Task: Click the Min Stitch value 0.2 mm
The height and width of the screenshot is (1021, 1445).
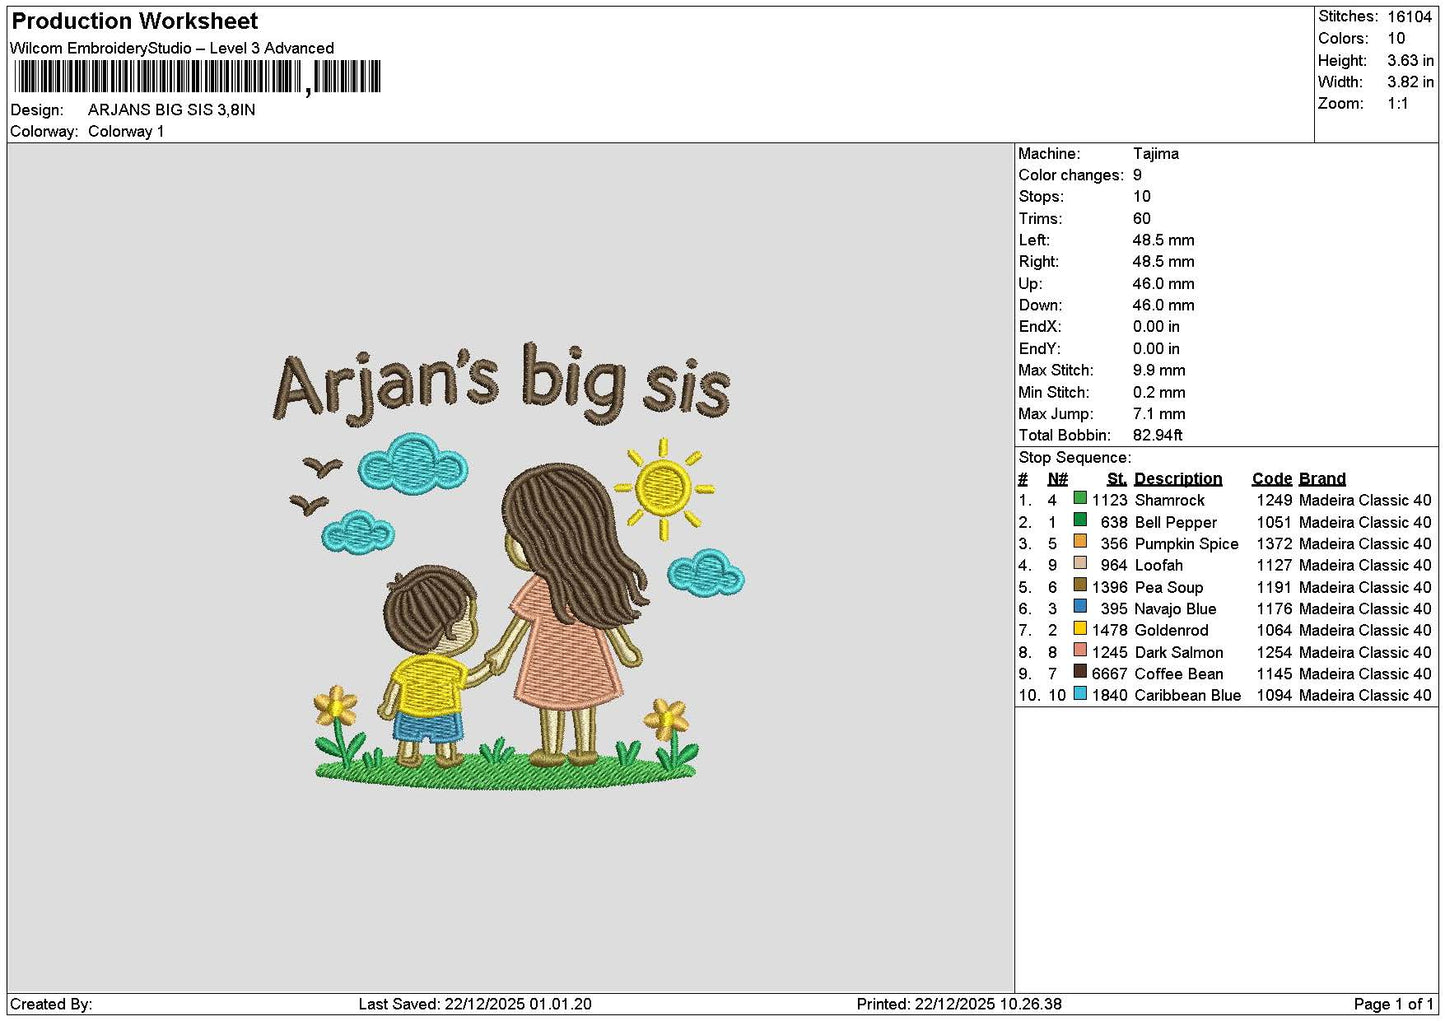Action: coord(1159,392)
